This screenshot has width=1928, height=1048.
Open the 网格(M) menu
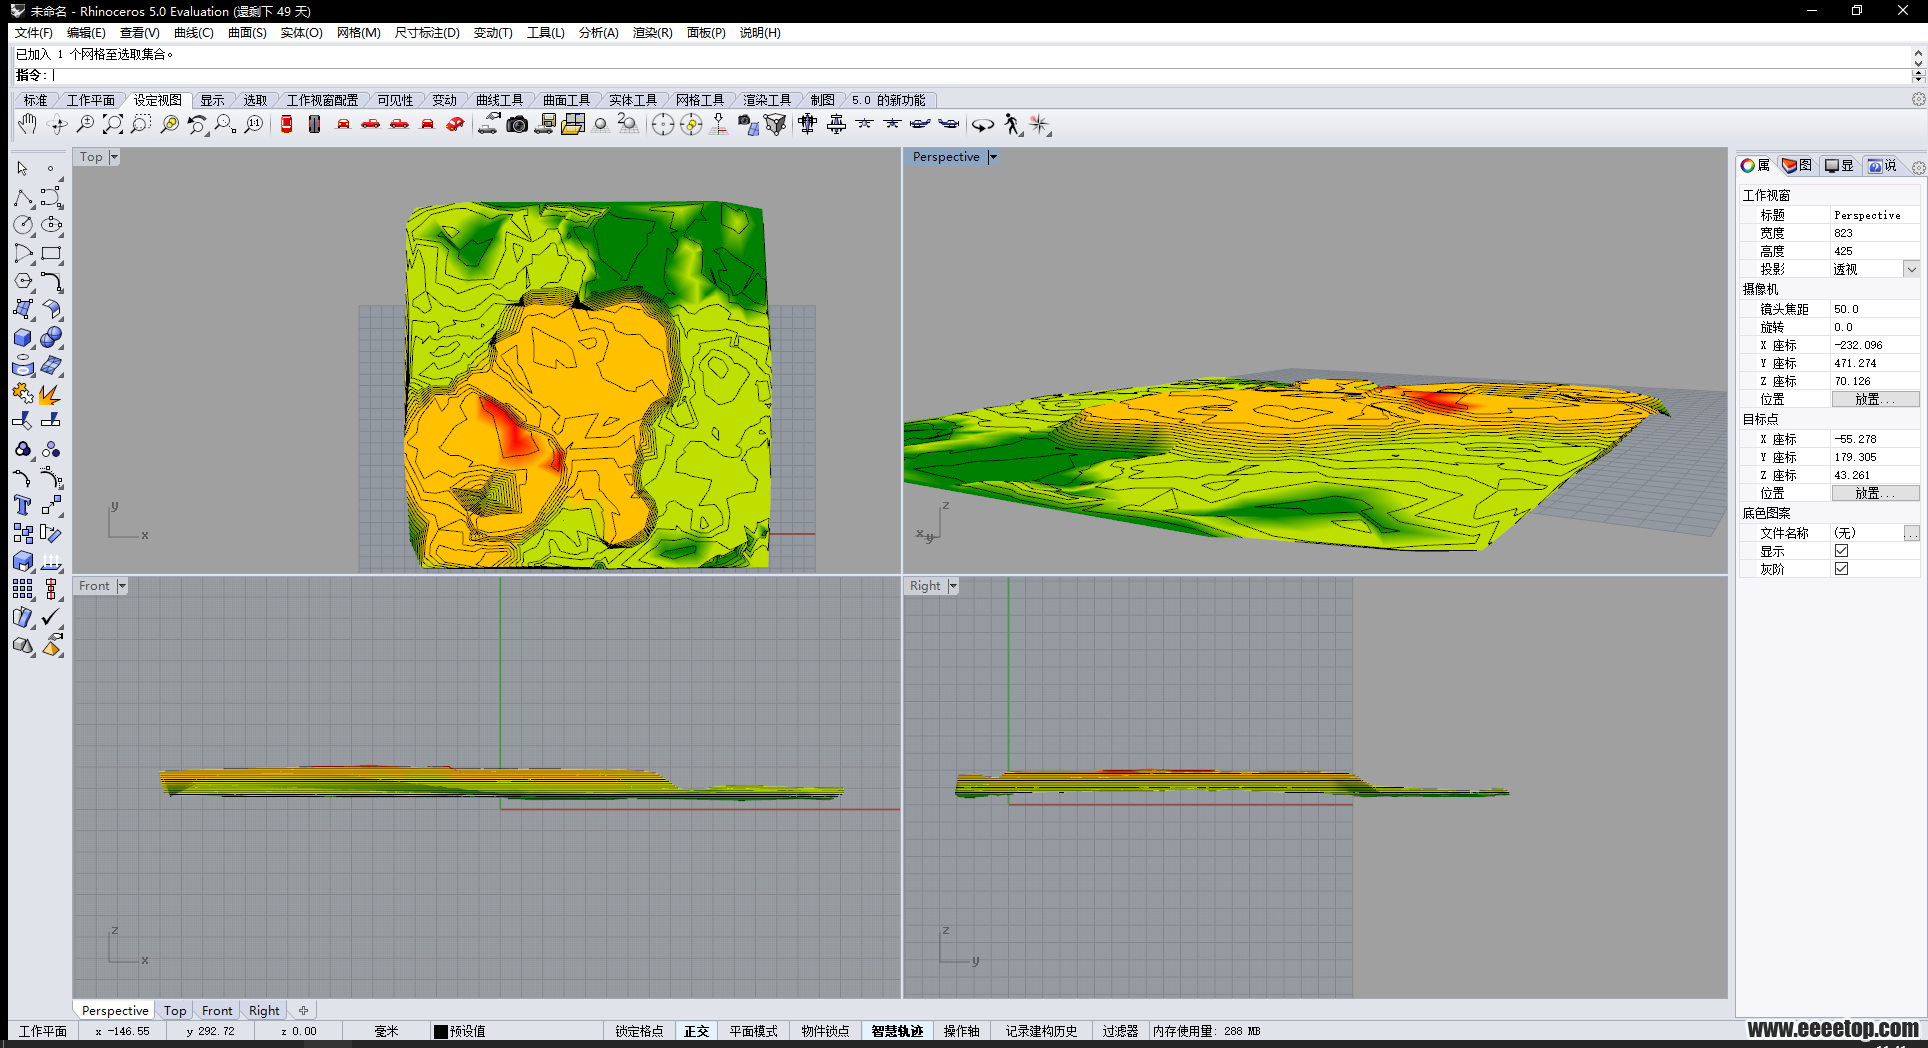(x=358, y=33)
